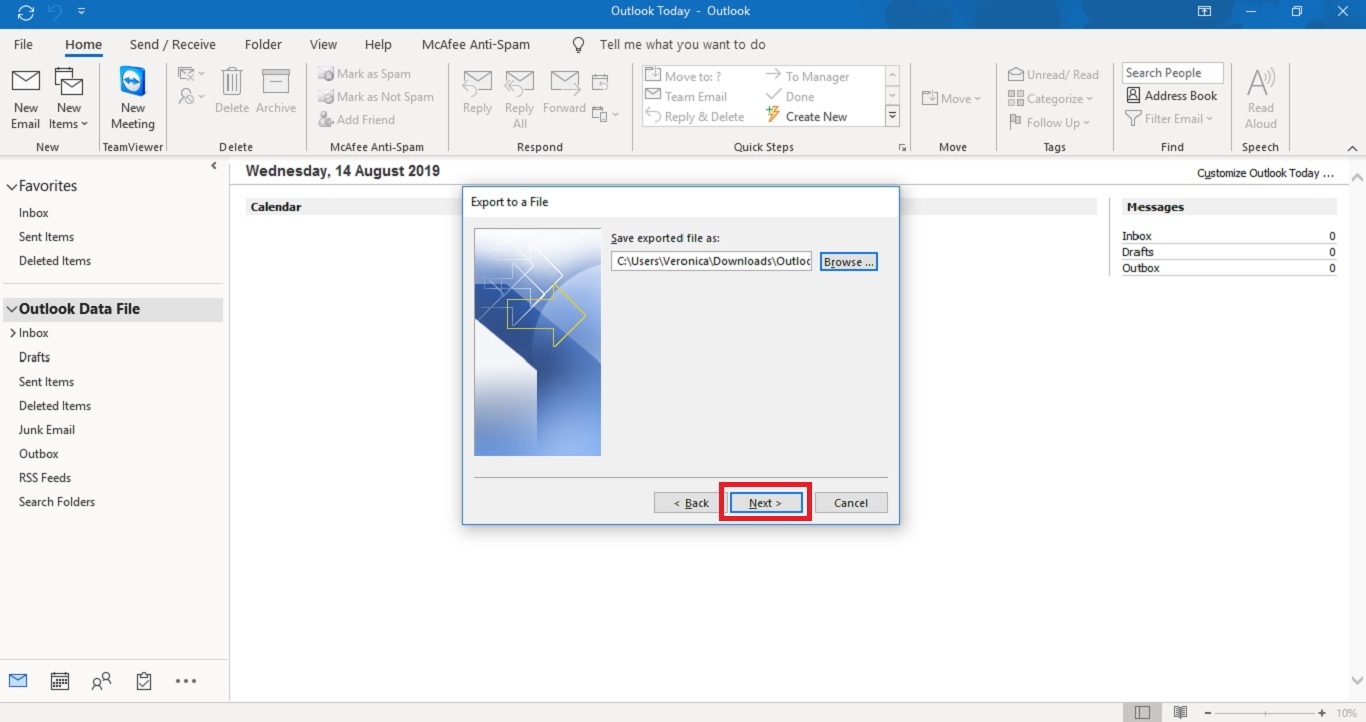This screenshot has width=1366, height=722.
Task: Open the Address Book
Action: (1172, 96)
